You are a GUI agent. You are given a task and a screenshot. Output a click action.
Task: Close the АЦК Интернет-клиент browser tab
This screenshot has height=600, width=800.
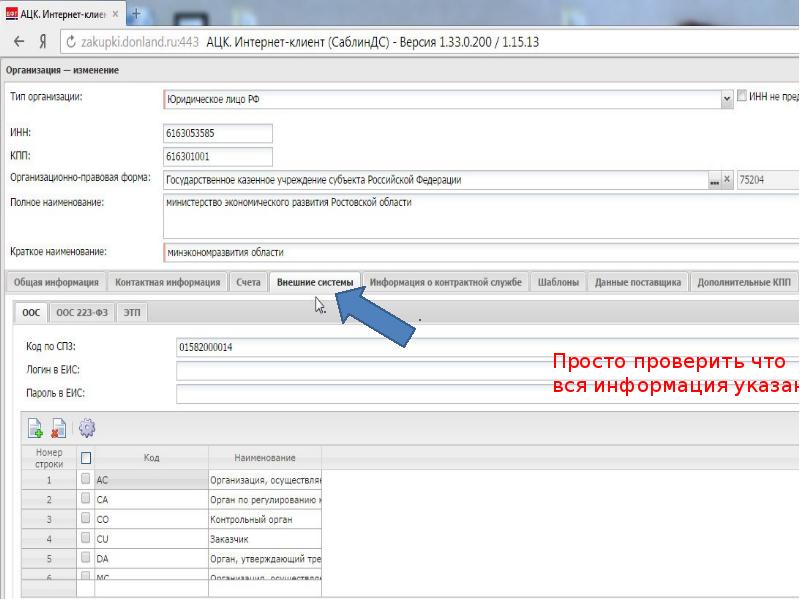(x=115, y=14)
